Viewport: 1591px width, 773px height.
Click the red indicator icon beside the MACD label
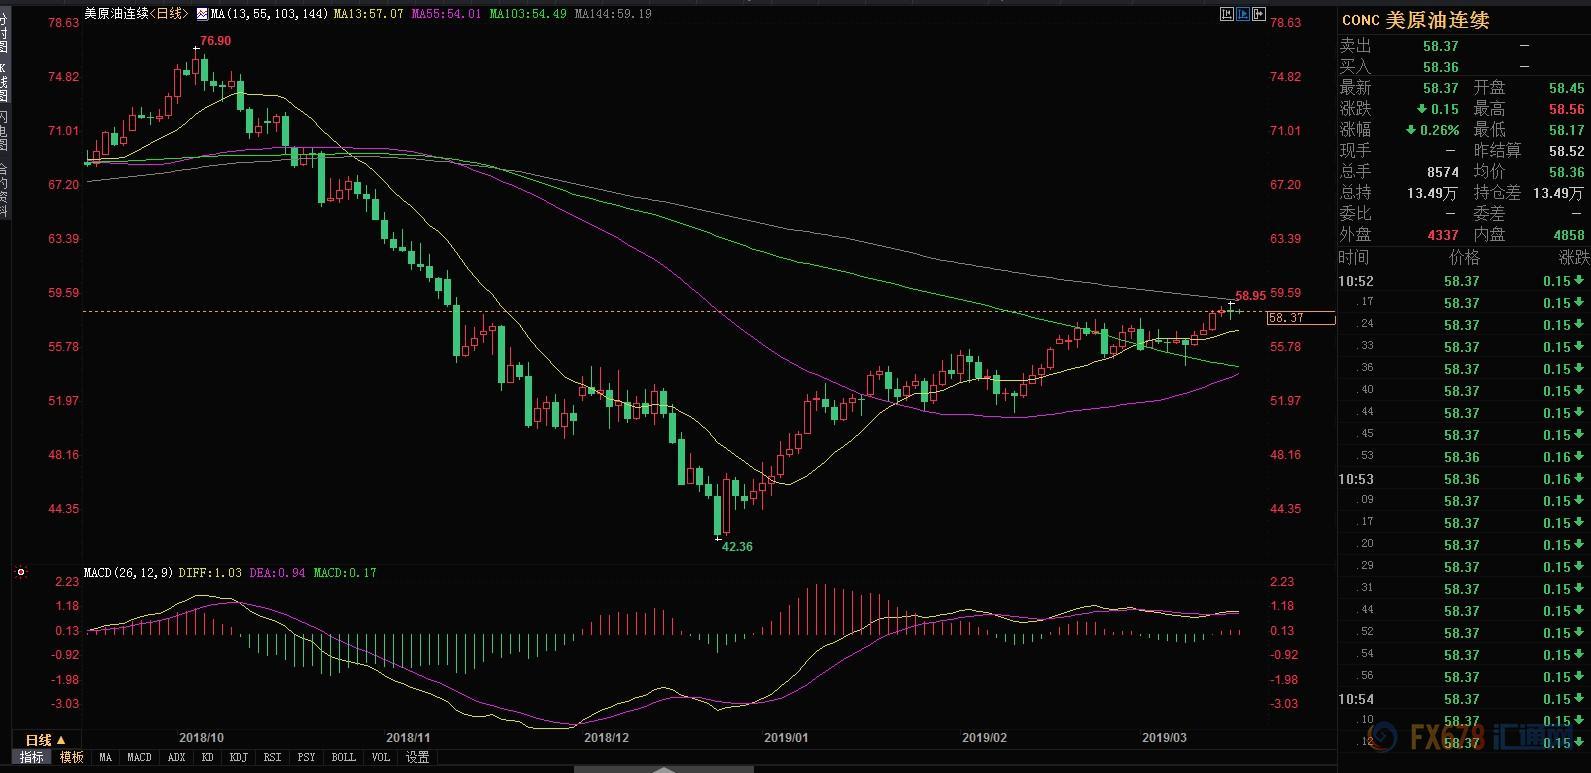click(21, 573)
